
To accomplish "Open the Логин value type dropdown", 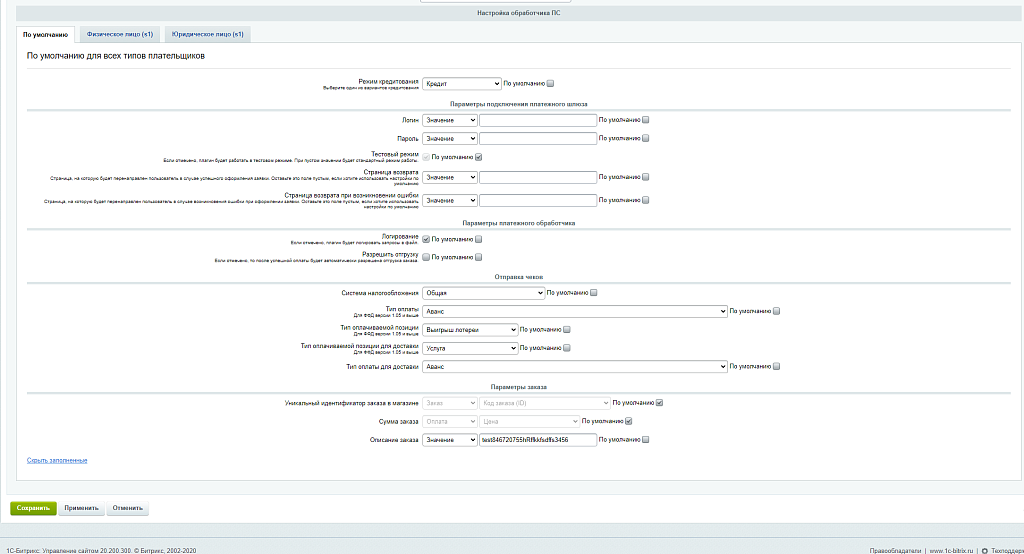I will coord(450,120).
